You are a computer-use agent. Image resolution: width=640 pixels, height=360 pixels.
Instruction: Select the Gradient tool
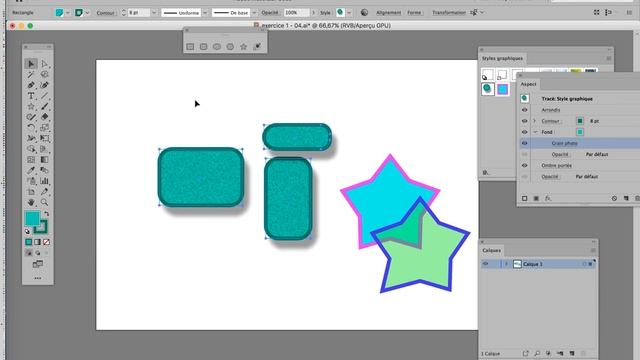(x=44, y=160)
